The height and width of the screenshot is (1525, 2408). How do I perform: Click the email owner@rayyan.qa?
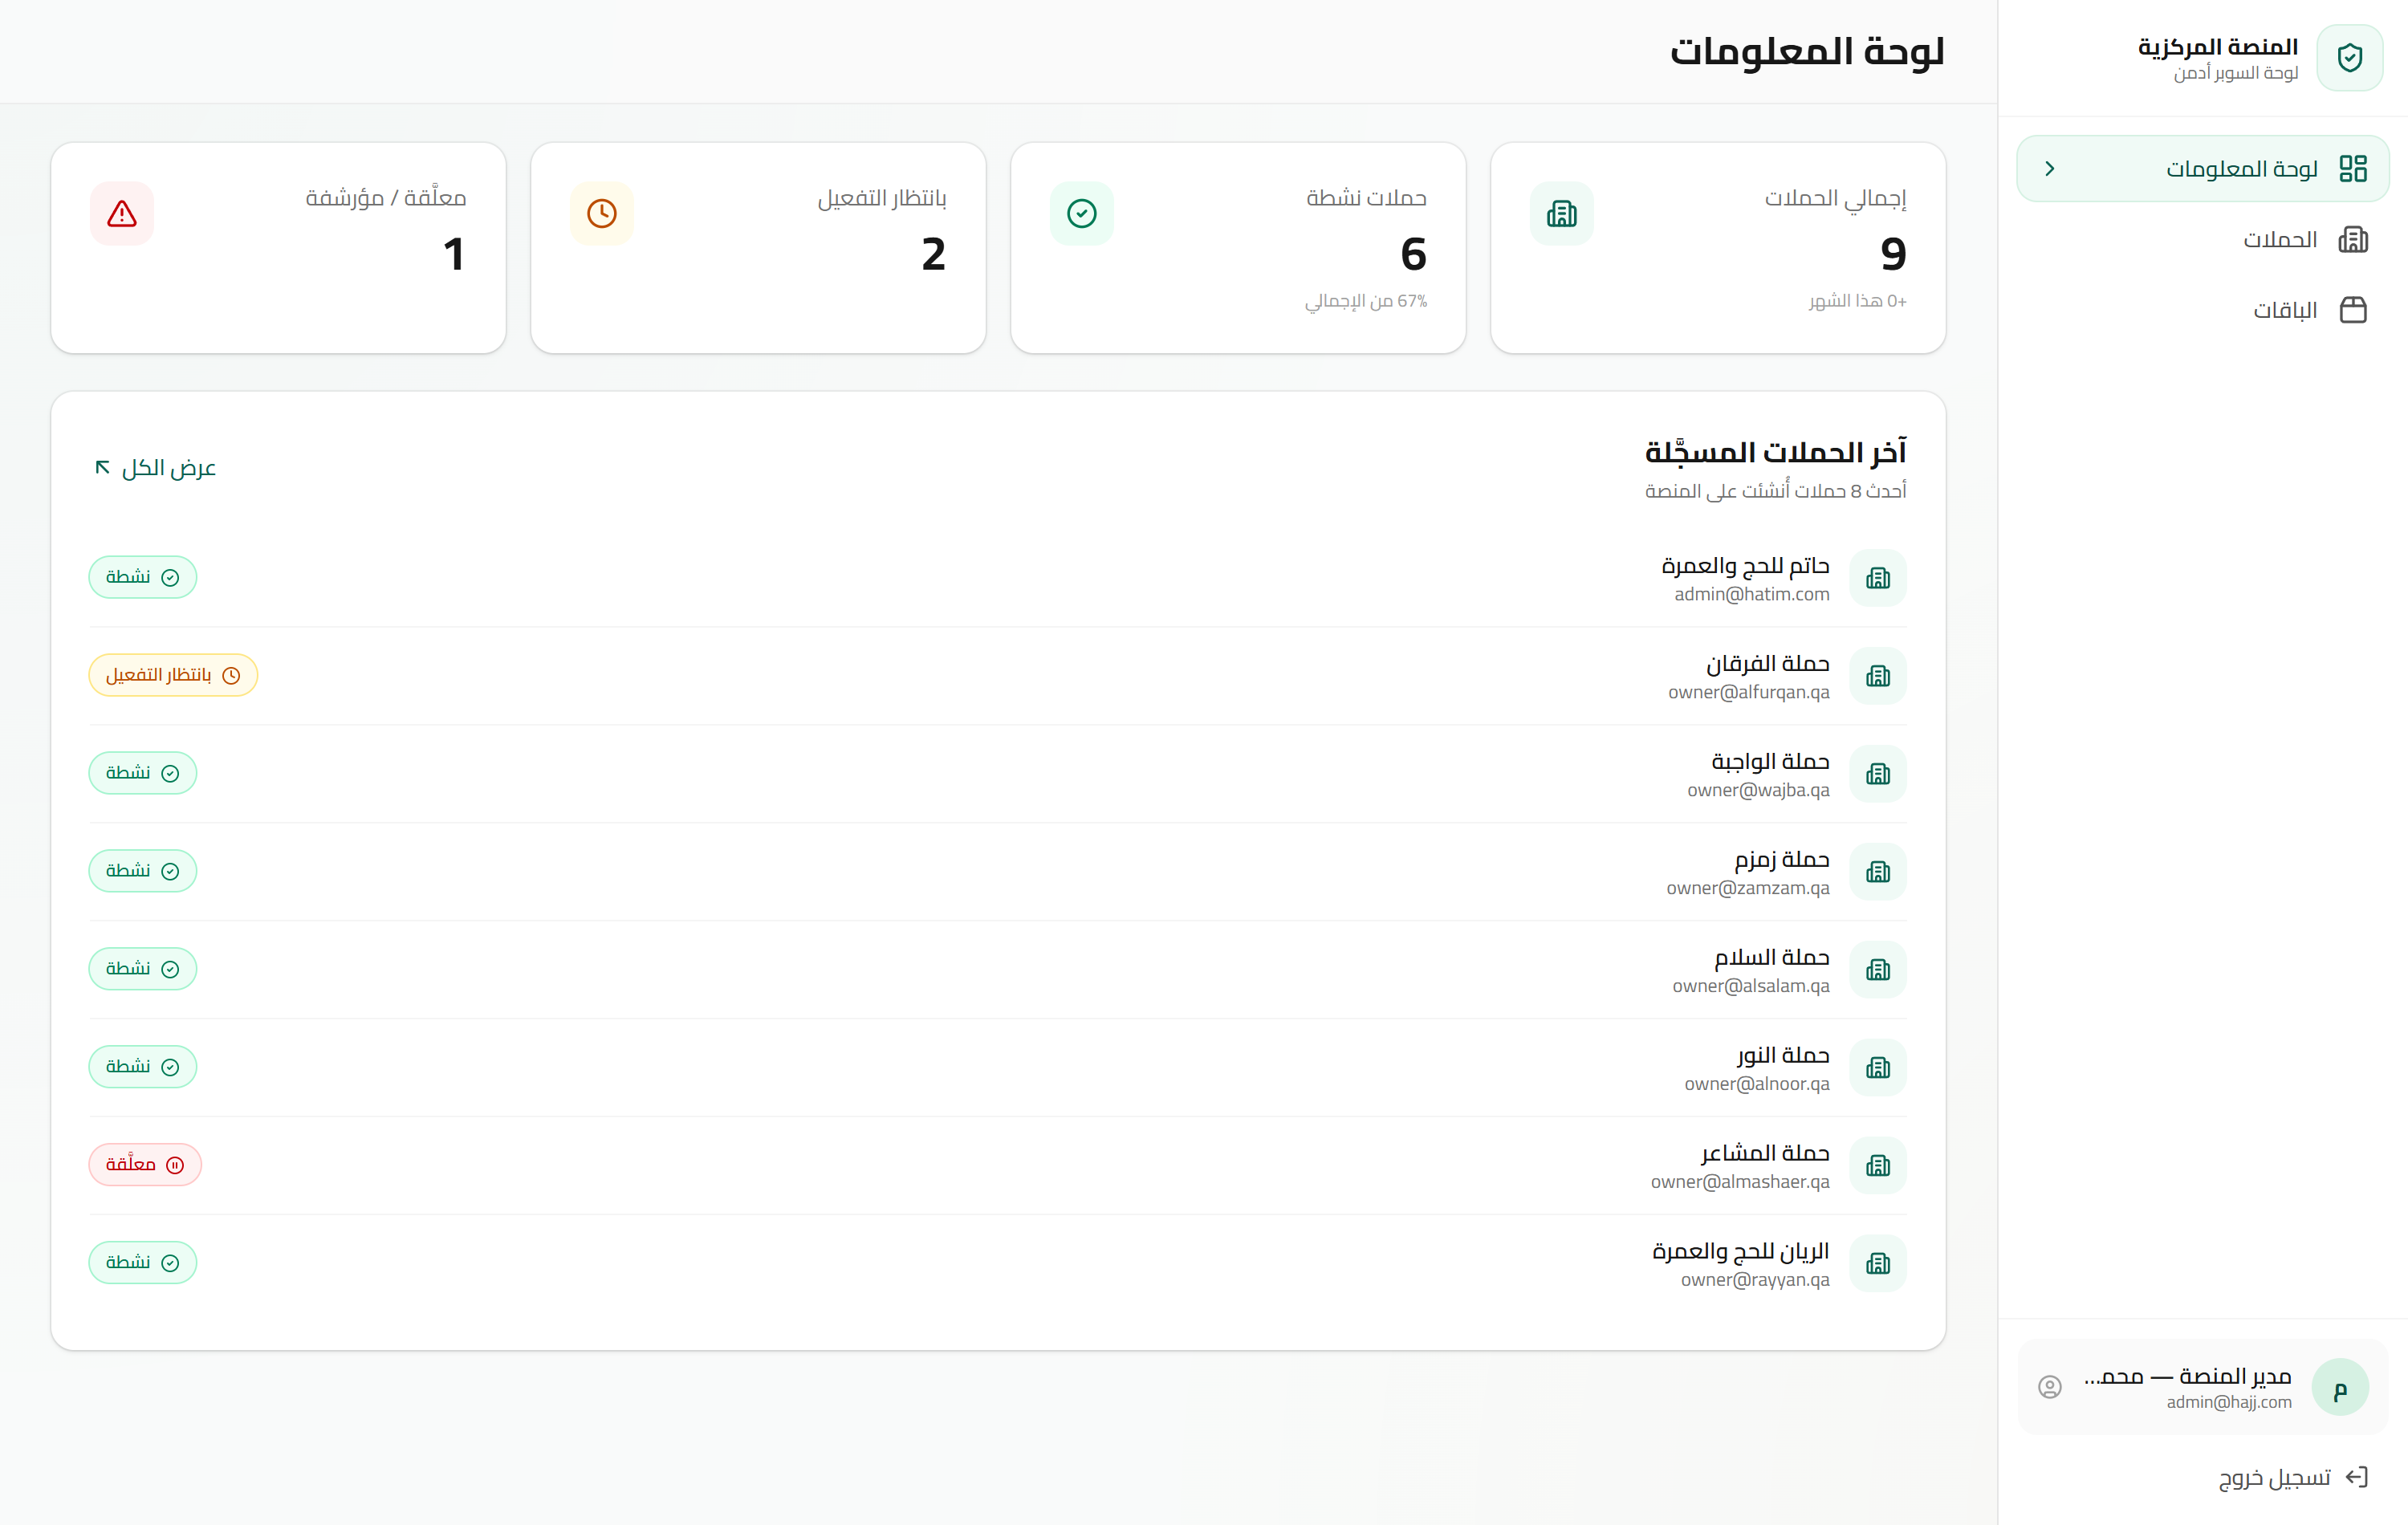point(1755,1280)
